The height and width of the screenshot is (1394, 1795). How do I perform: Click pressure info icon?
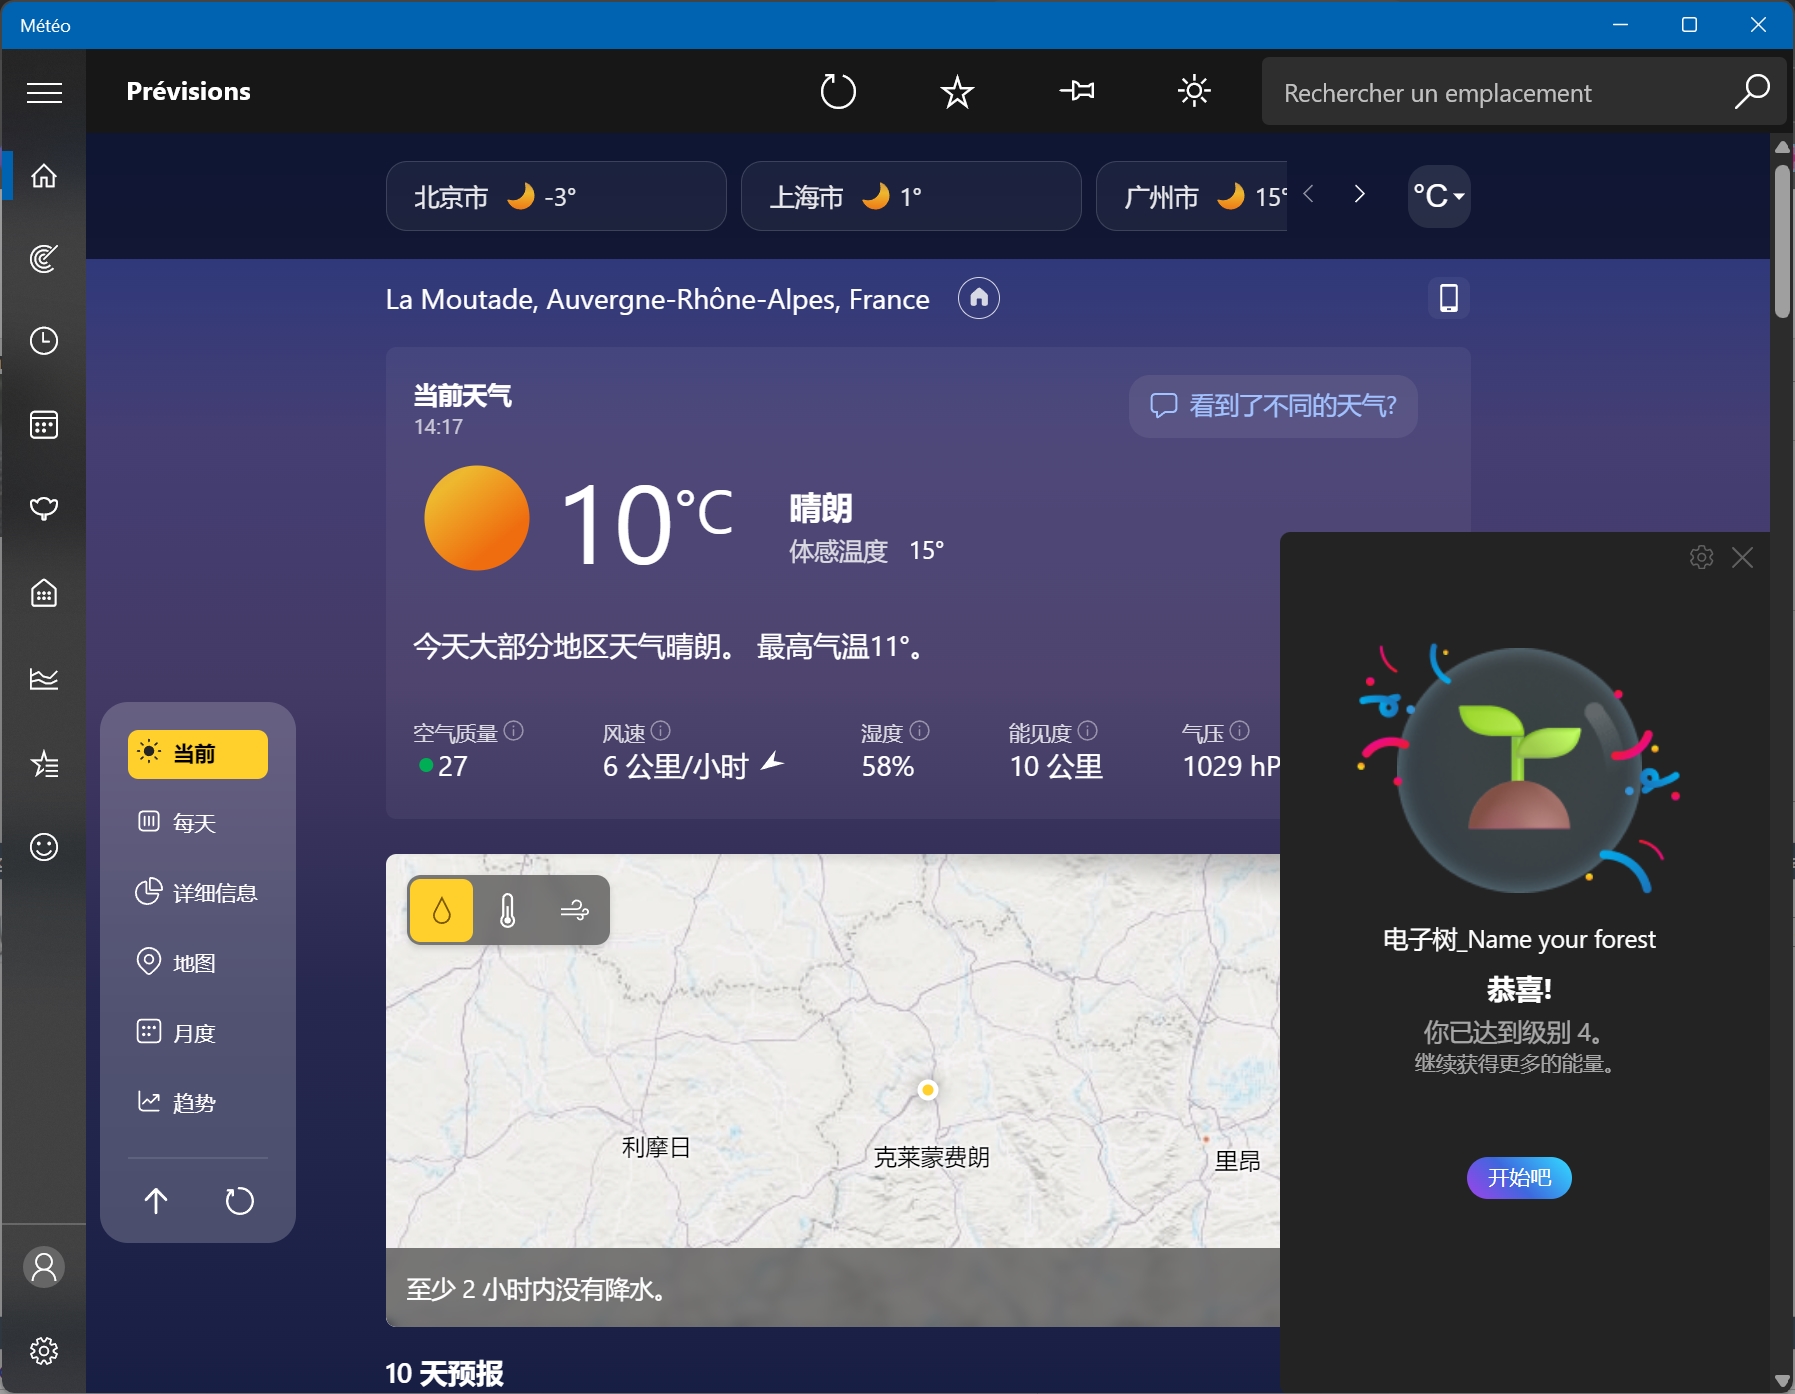pos(1240,731)
